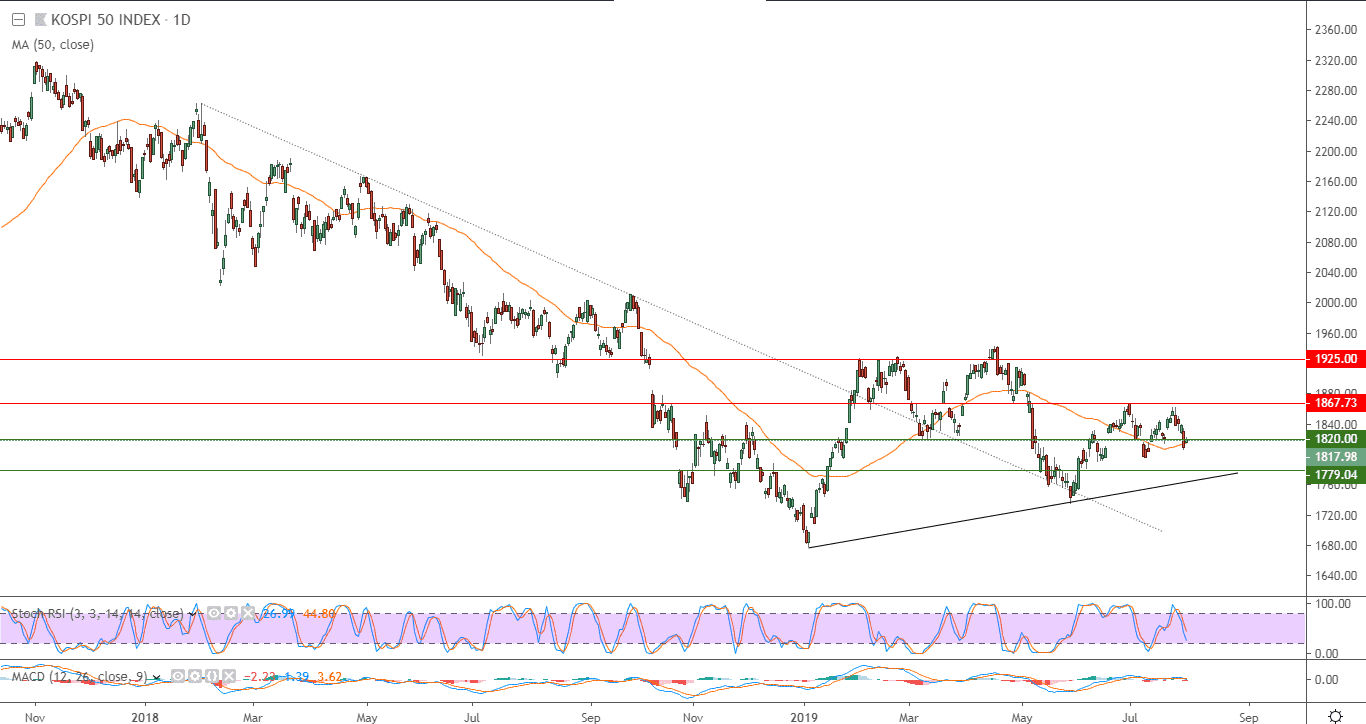
Task: Expand the Stoch RSI legend chevron
Action: pyautogui.click(x=192, y=614)
